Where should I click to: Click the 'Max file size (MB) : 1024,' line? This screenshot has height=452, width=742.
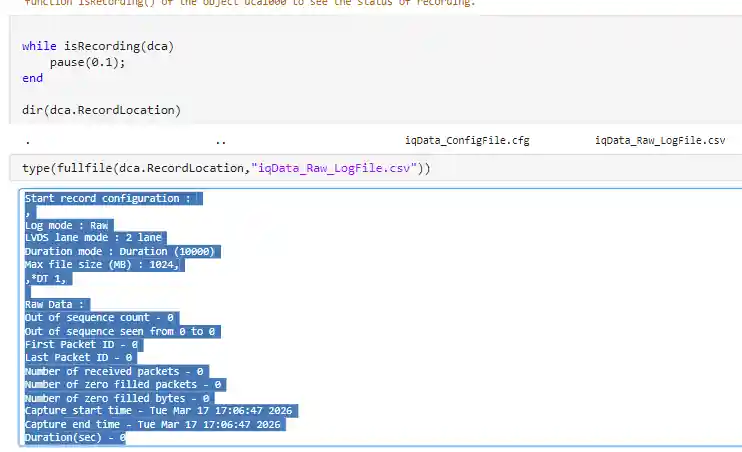click(104, 265)
